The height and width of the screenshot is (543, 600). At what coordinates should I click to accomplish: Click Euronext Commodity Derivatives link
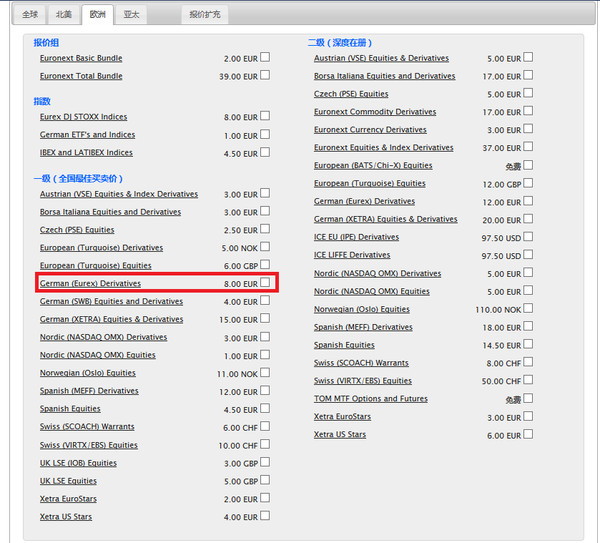point(375,112)
